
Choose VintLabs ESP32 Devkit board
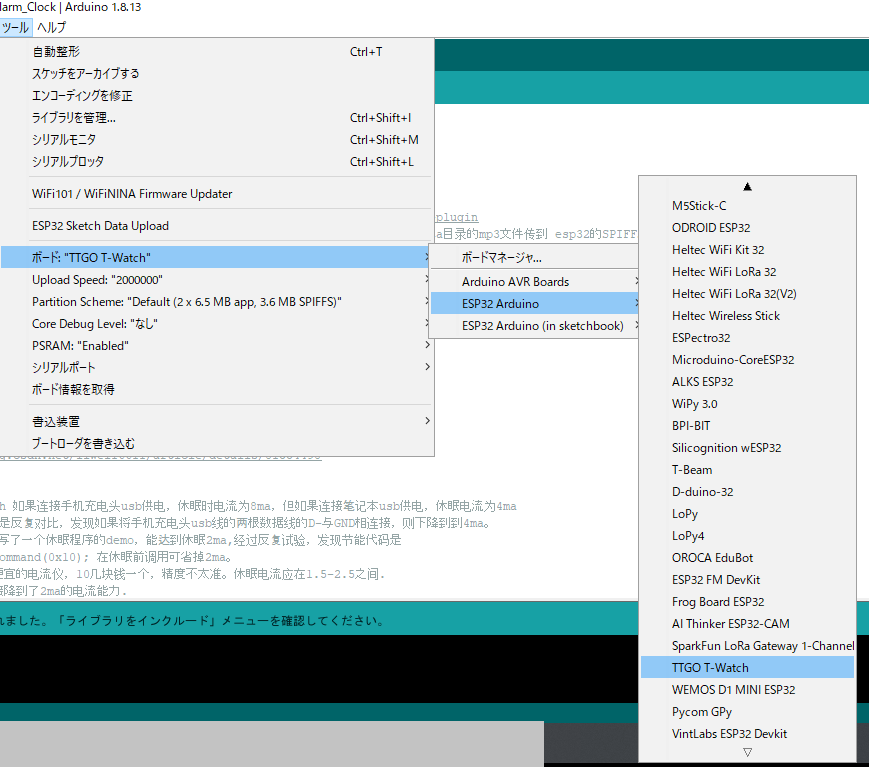(747, 734)
